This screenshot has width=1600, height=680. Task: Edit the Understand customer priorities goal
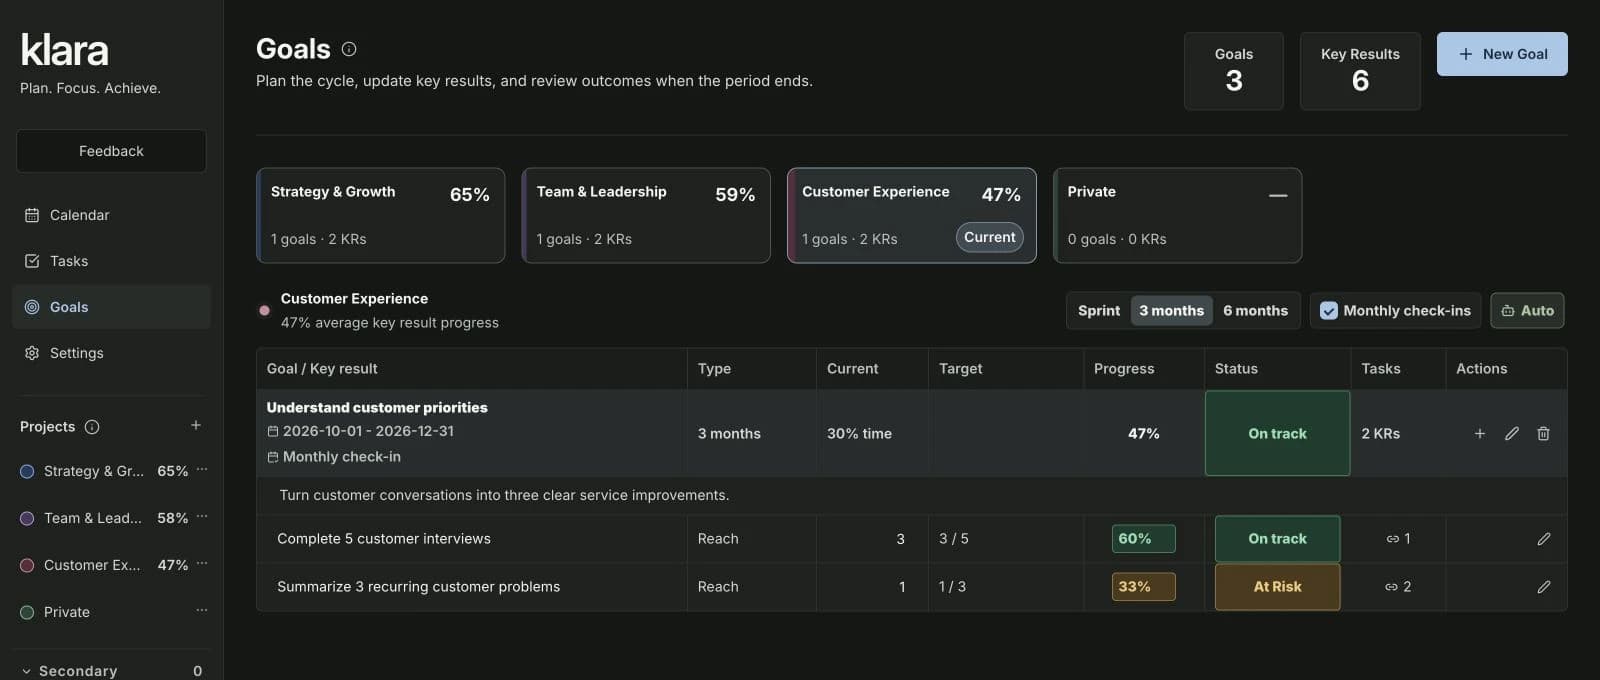(x=1512, y=433)
